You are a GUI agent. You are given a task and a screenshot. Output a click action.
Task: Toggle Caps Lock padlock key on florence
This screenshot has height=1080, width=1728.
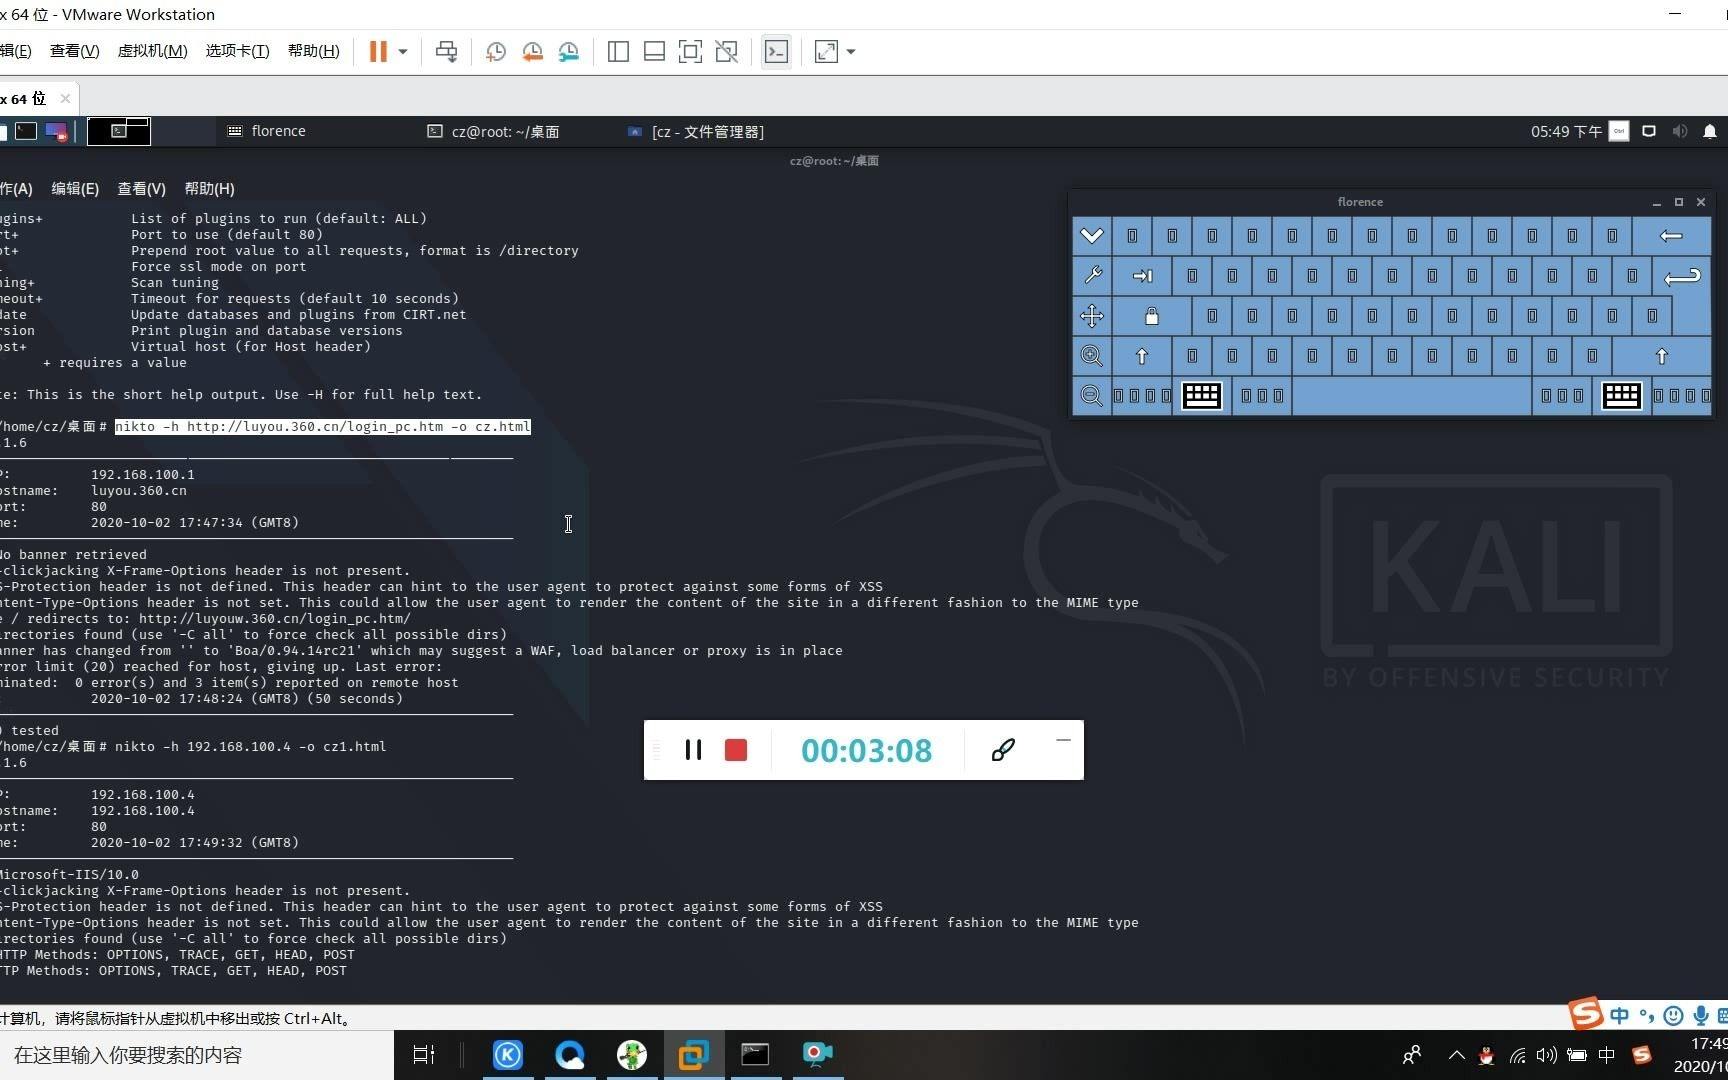coord(1152,316)
